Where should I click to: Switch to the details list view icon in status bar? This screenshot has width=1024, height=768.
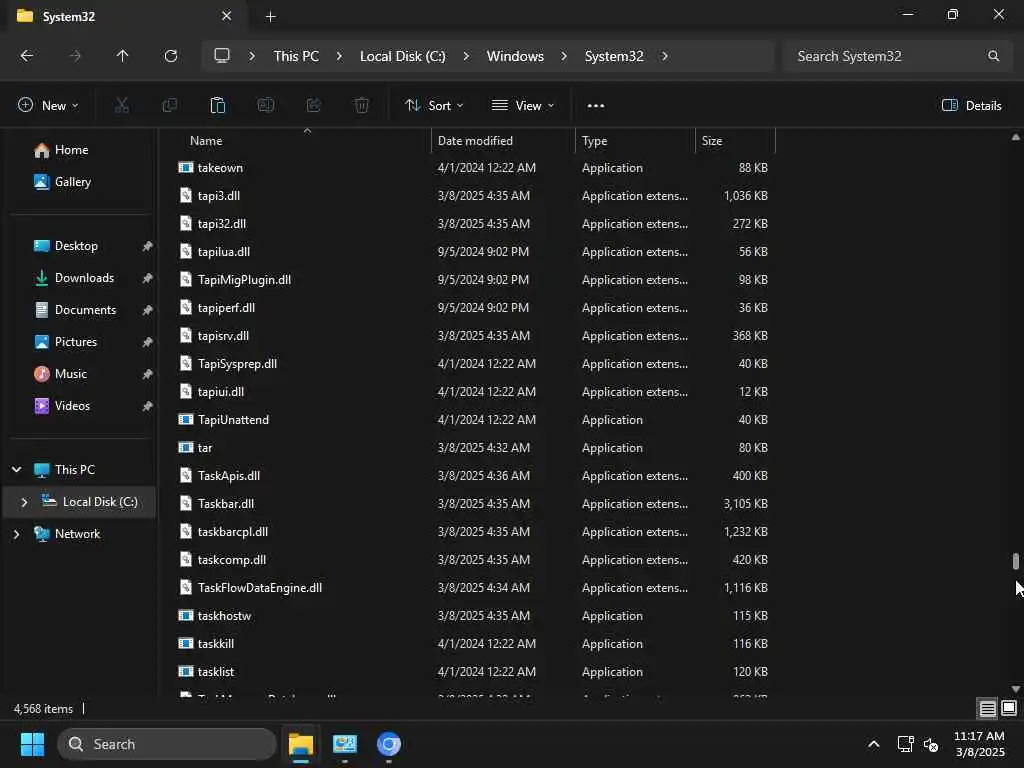pos(987,708)
